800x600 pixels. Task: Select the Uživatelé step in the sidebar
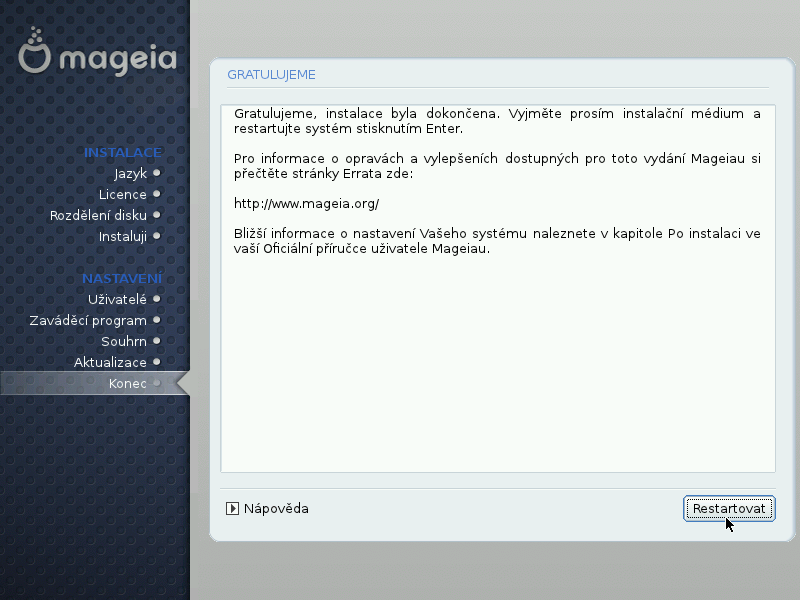[117, 299]
